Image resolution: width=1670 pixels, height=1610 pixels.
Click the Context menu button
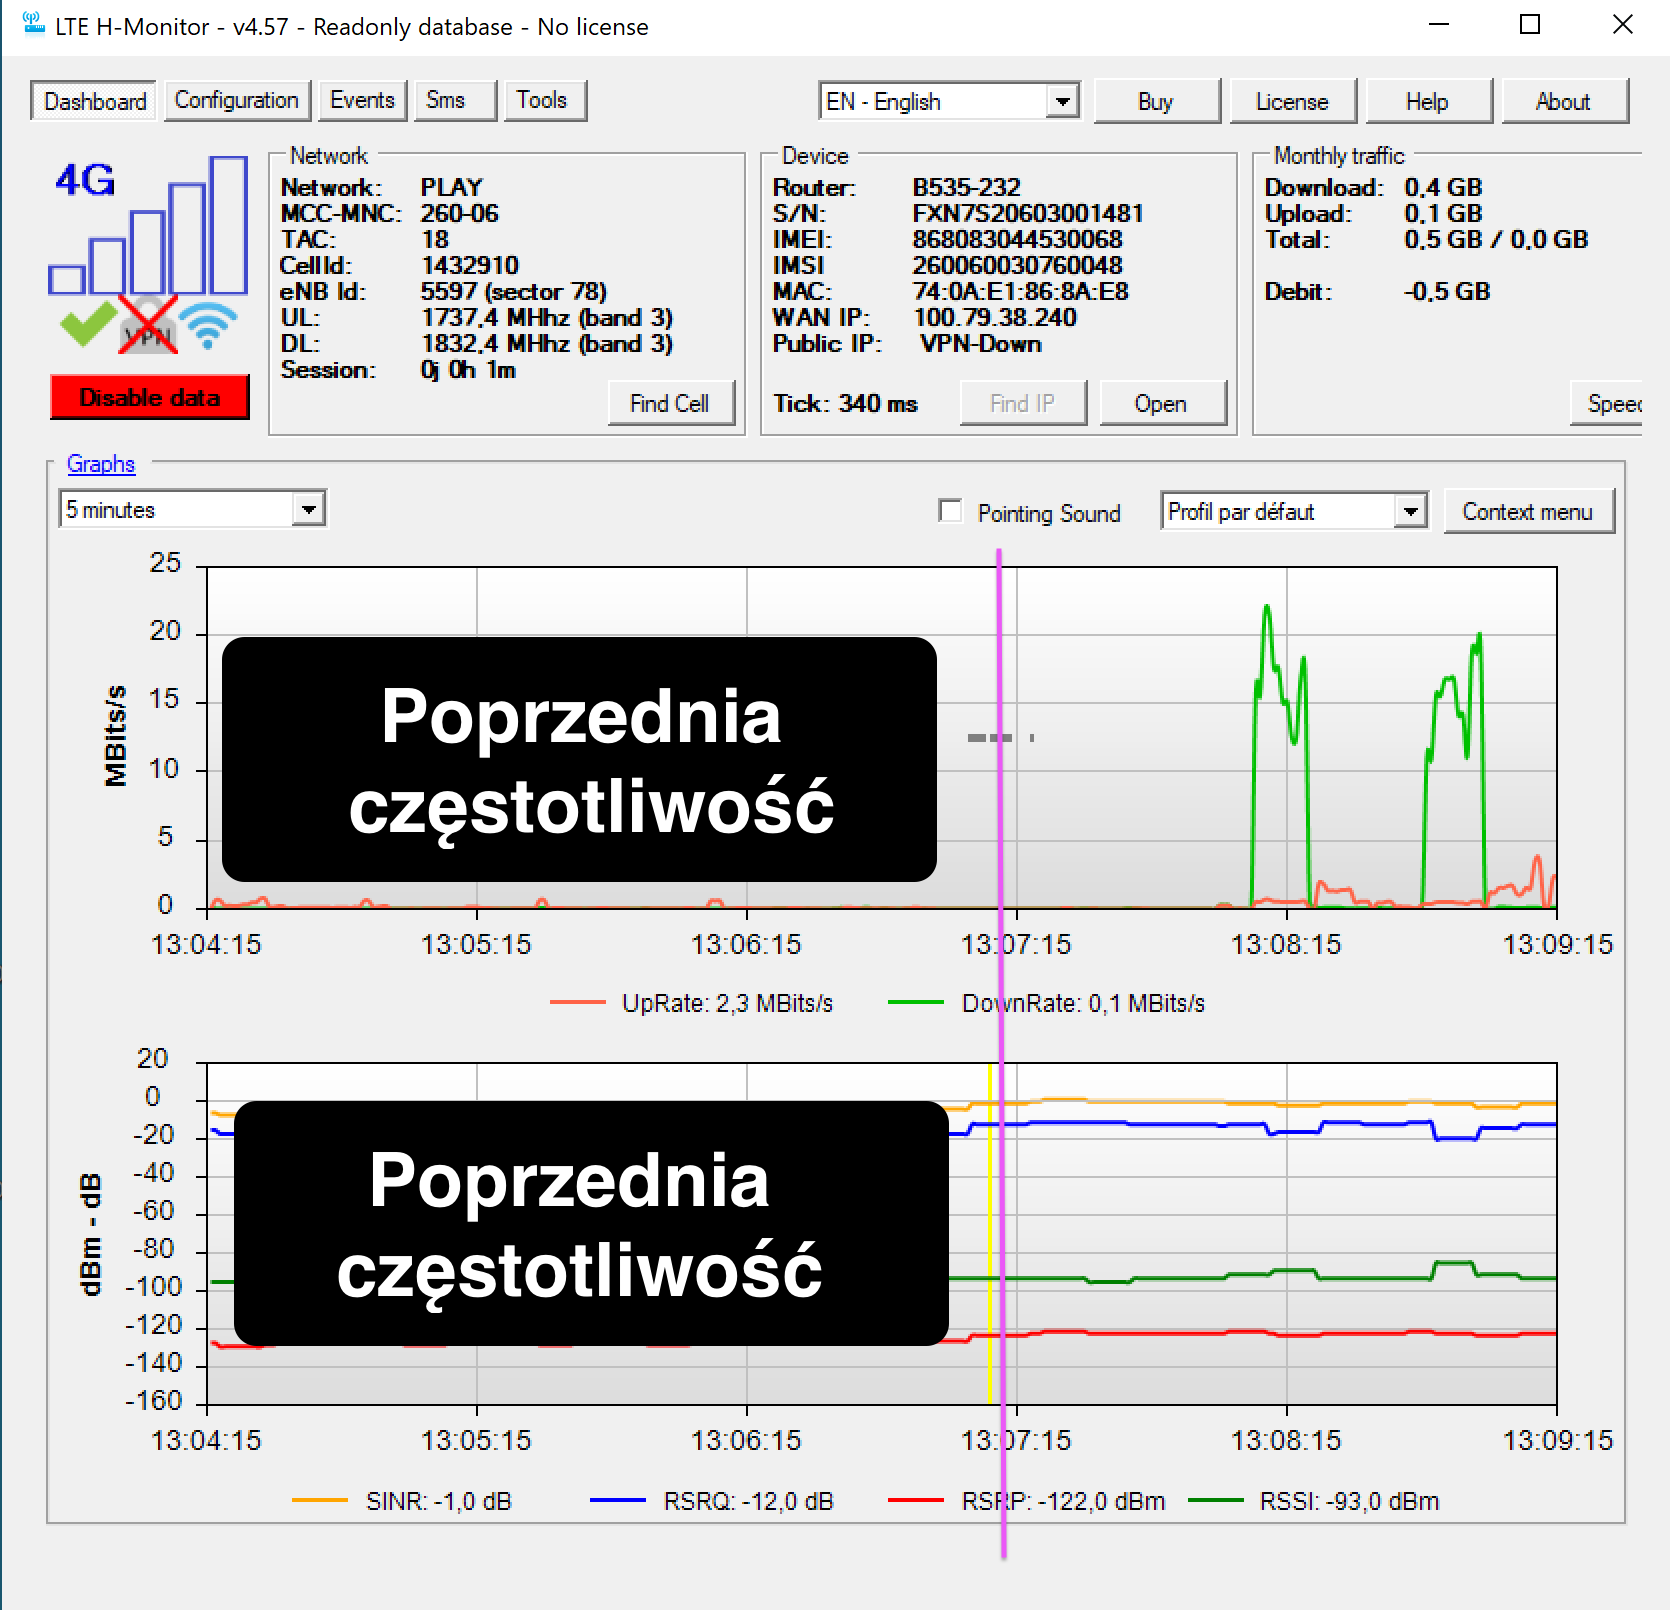pos(1528,511)
